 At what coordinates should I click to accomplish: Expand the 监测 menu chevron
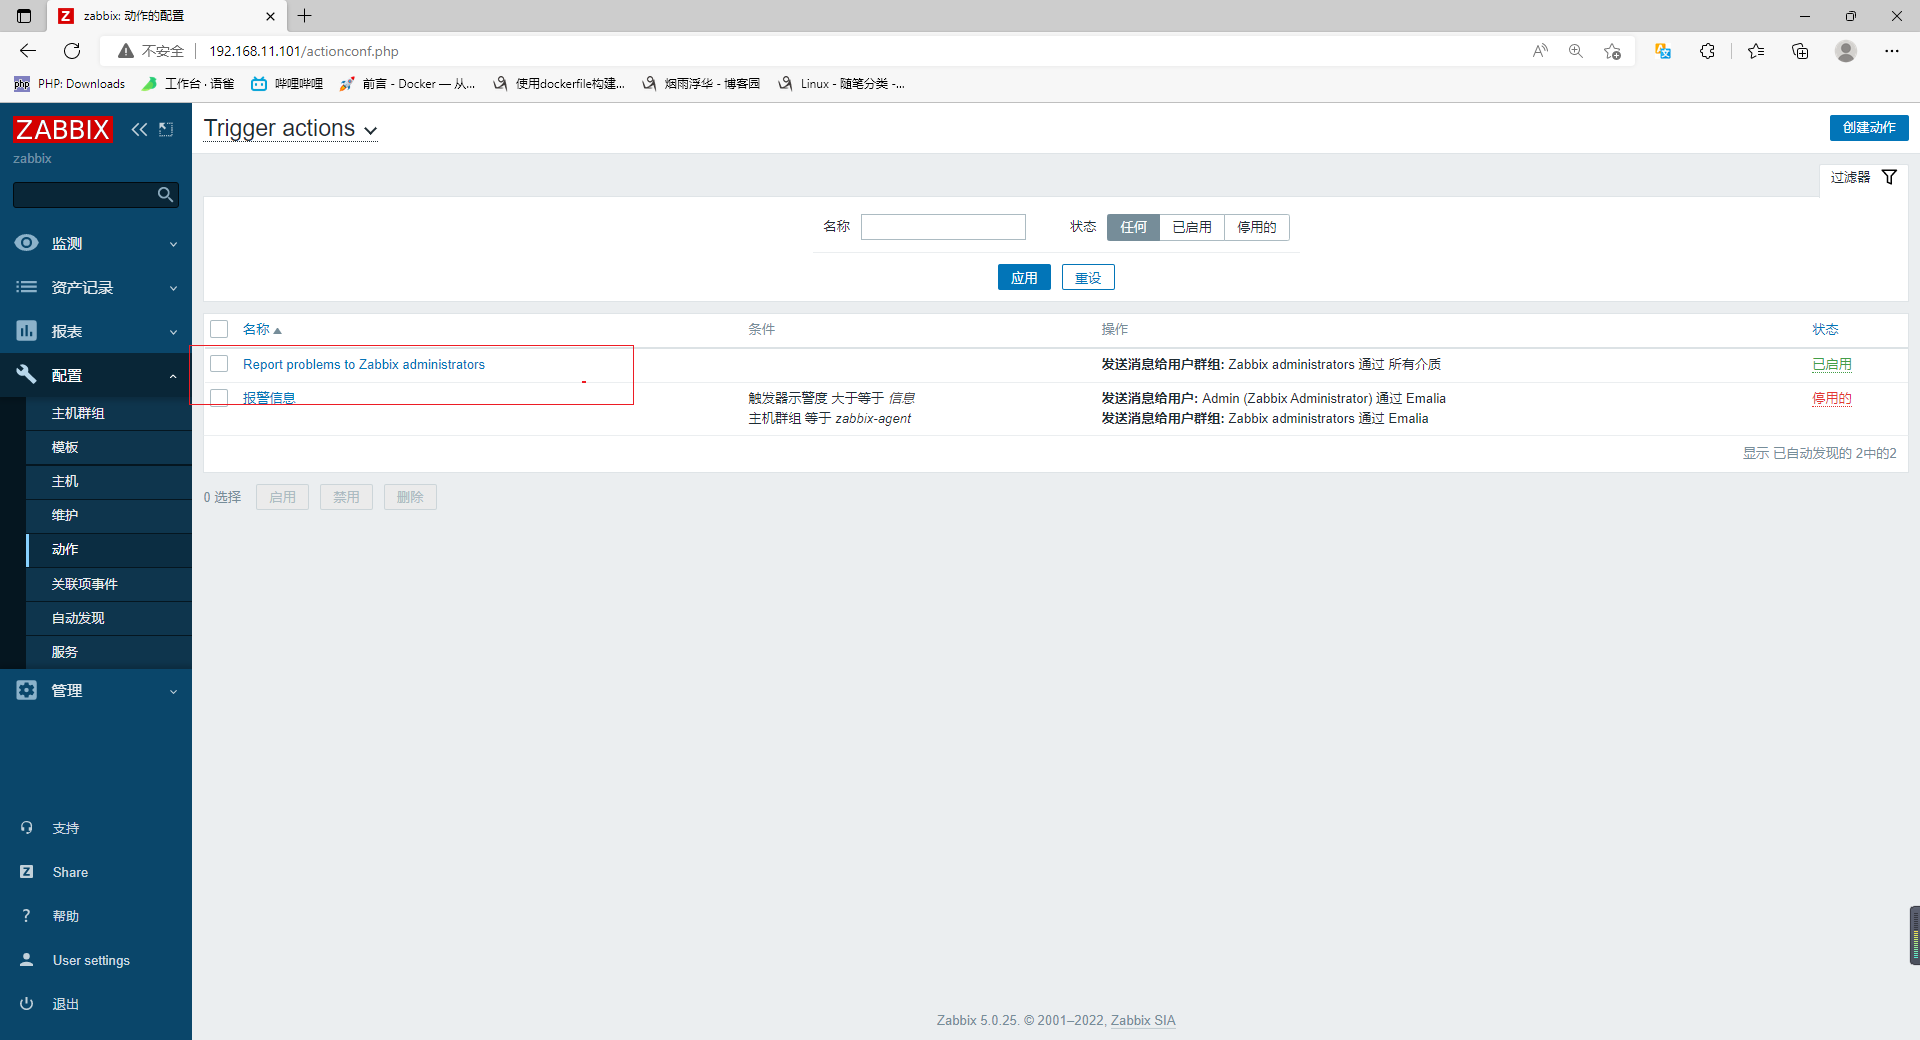pyautogui.click(x=173, y=244)
